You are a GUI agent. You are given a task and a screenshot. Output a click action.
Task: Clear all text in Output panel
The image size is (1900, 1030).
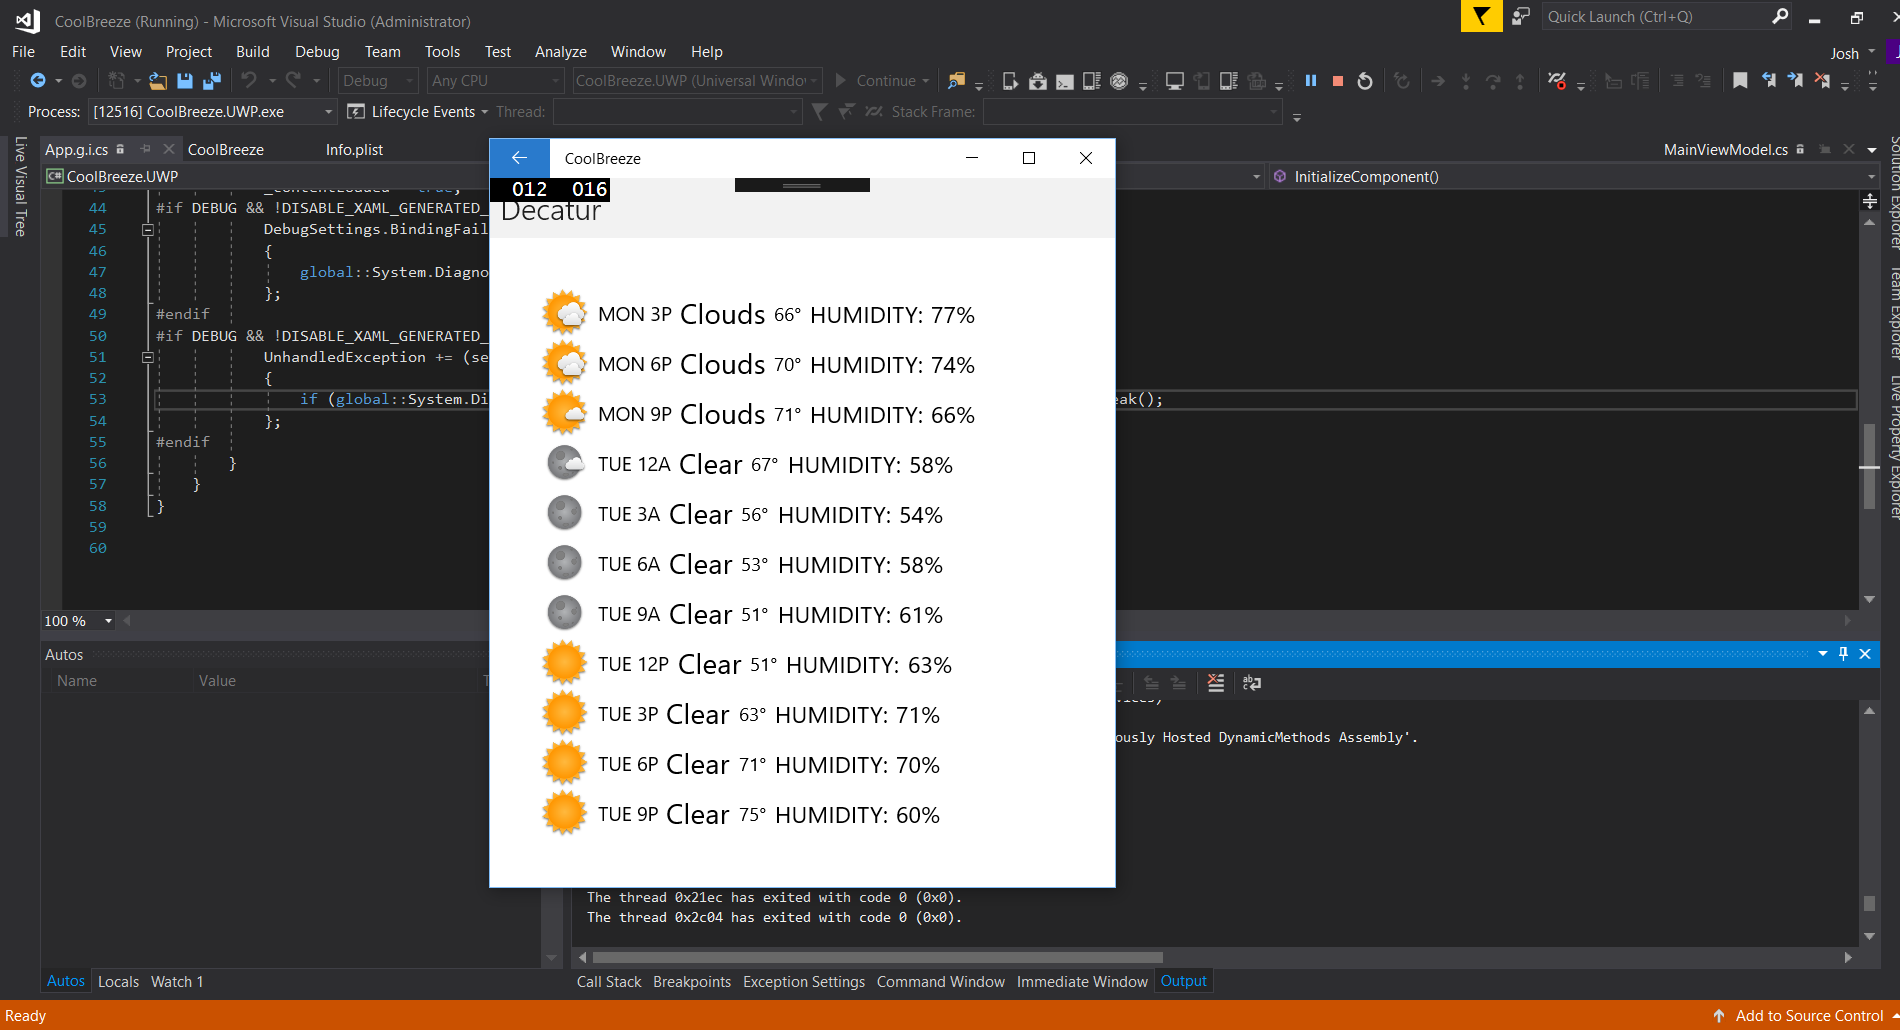(x=1215, y=683)
